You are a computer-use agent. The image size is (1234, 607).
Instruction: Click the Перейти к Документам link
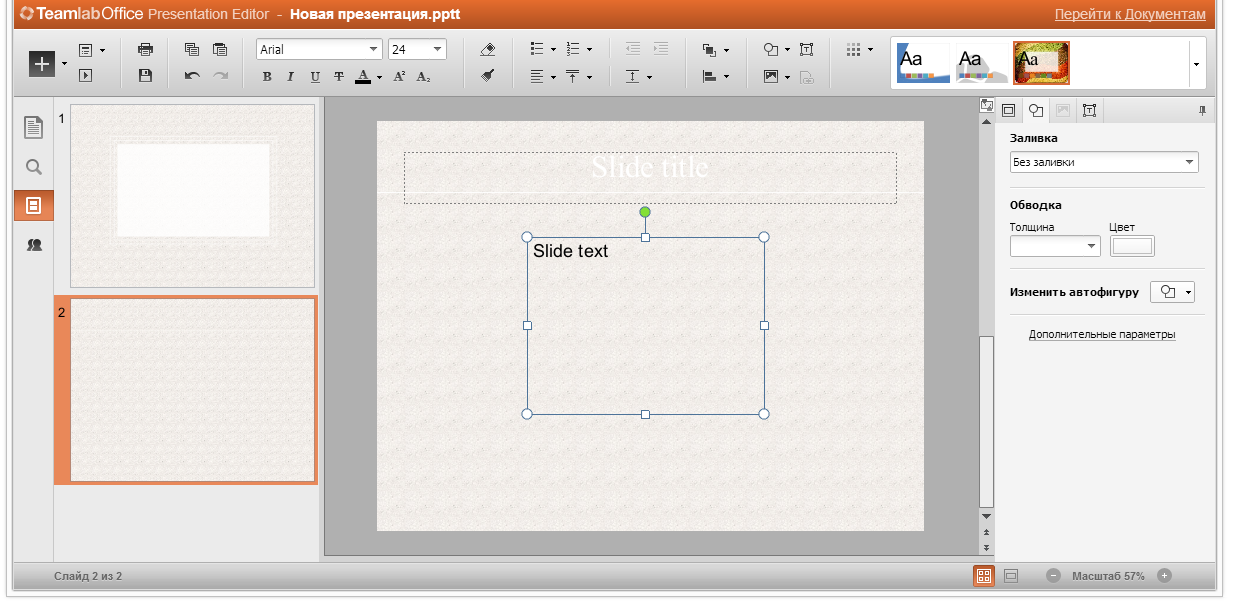click(x=1130, y=14)
